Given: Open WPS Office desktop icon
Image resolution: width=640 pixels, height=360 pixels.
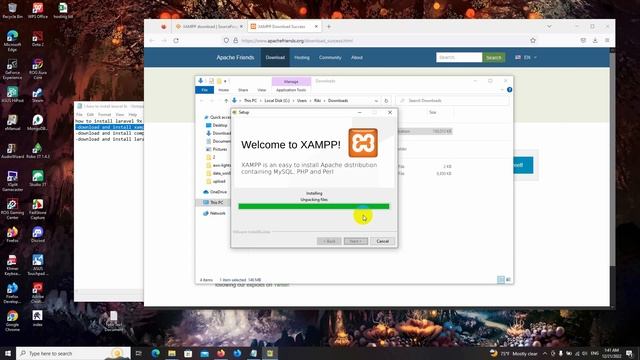Looking at the screenshot, I should pos(38,11).
